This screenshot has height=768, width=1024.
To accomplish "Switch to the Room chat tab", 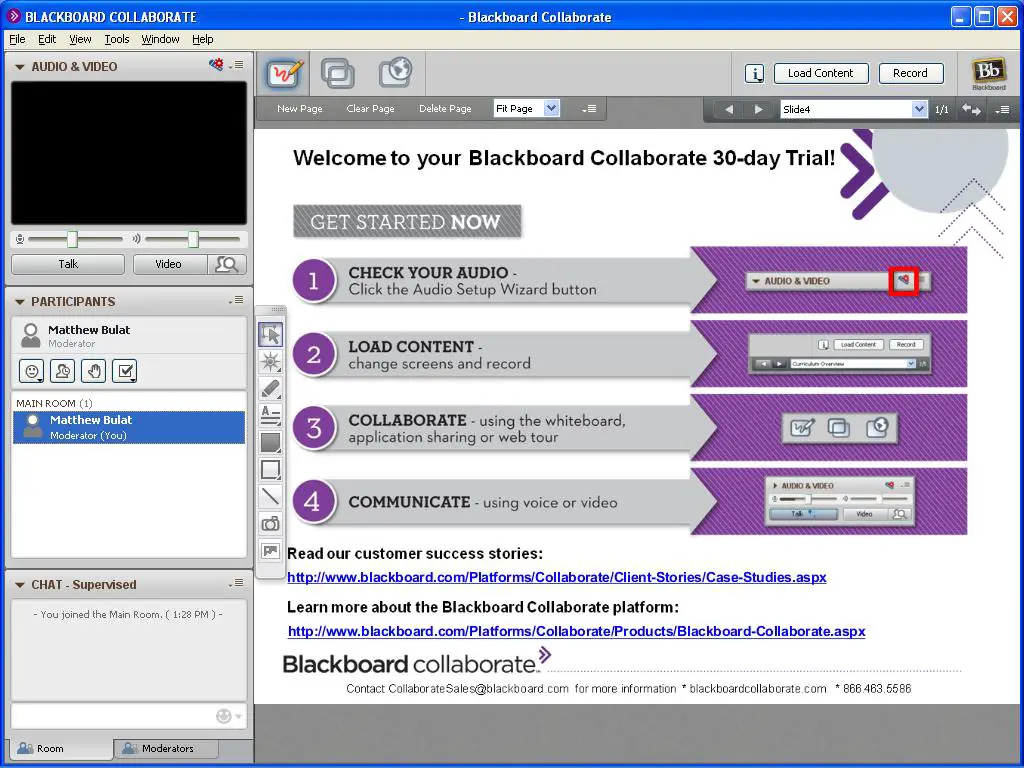I will tap(60, 748).
